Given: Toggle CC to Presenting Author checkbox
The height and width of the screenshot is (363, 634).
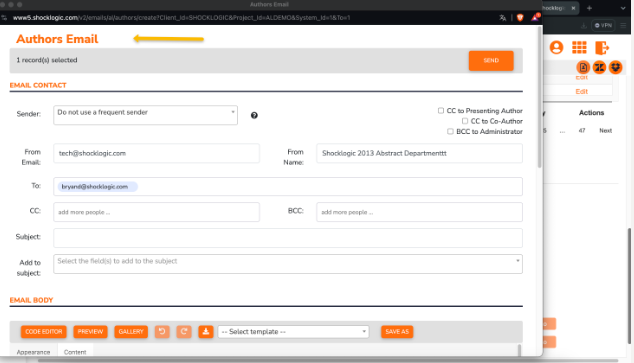Looking at the screenshot, I should pos(441,111).
